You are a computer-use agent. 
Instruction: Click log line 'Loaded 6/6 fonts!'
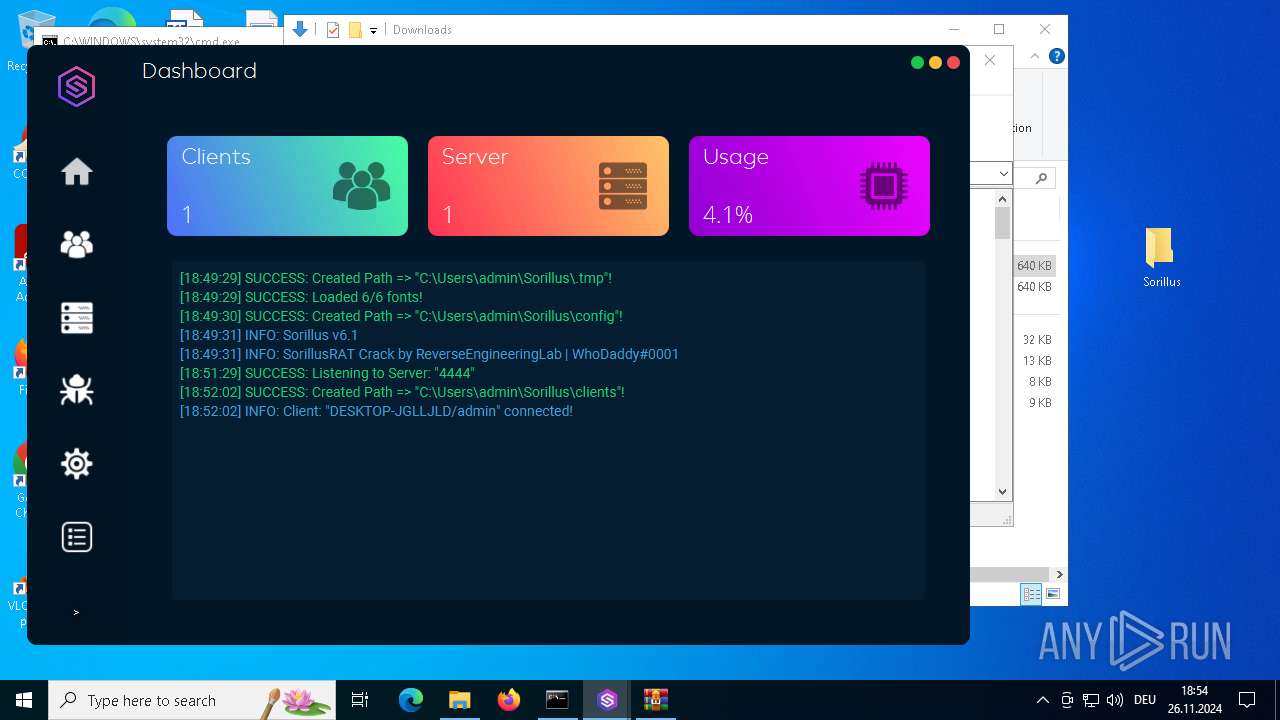point(301,297)
